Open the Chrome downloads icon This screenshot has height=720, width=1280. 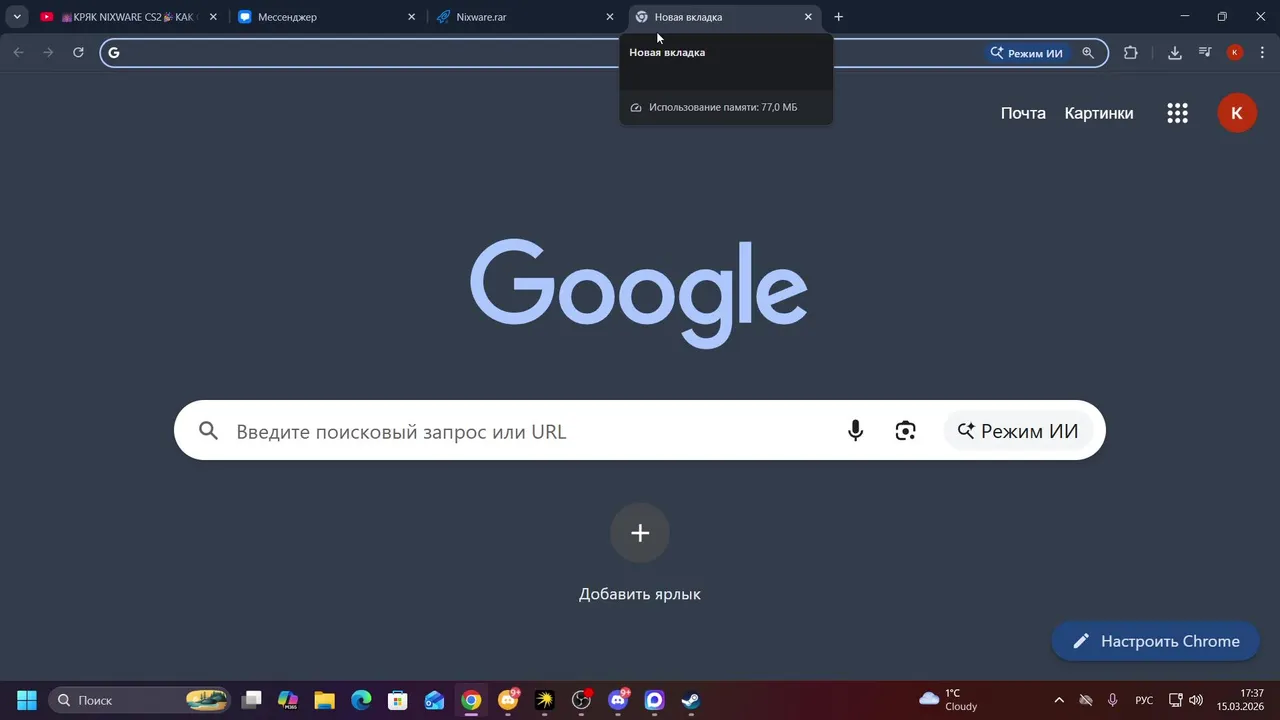pos(1175,53)
